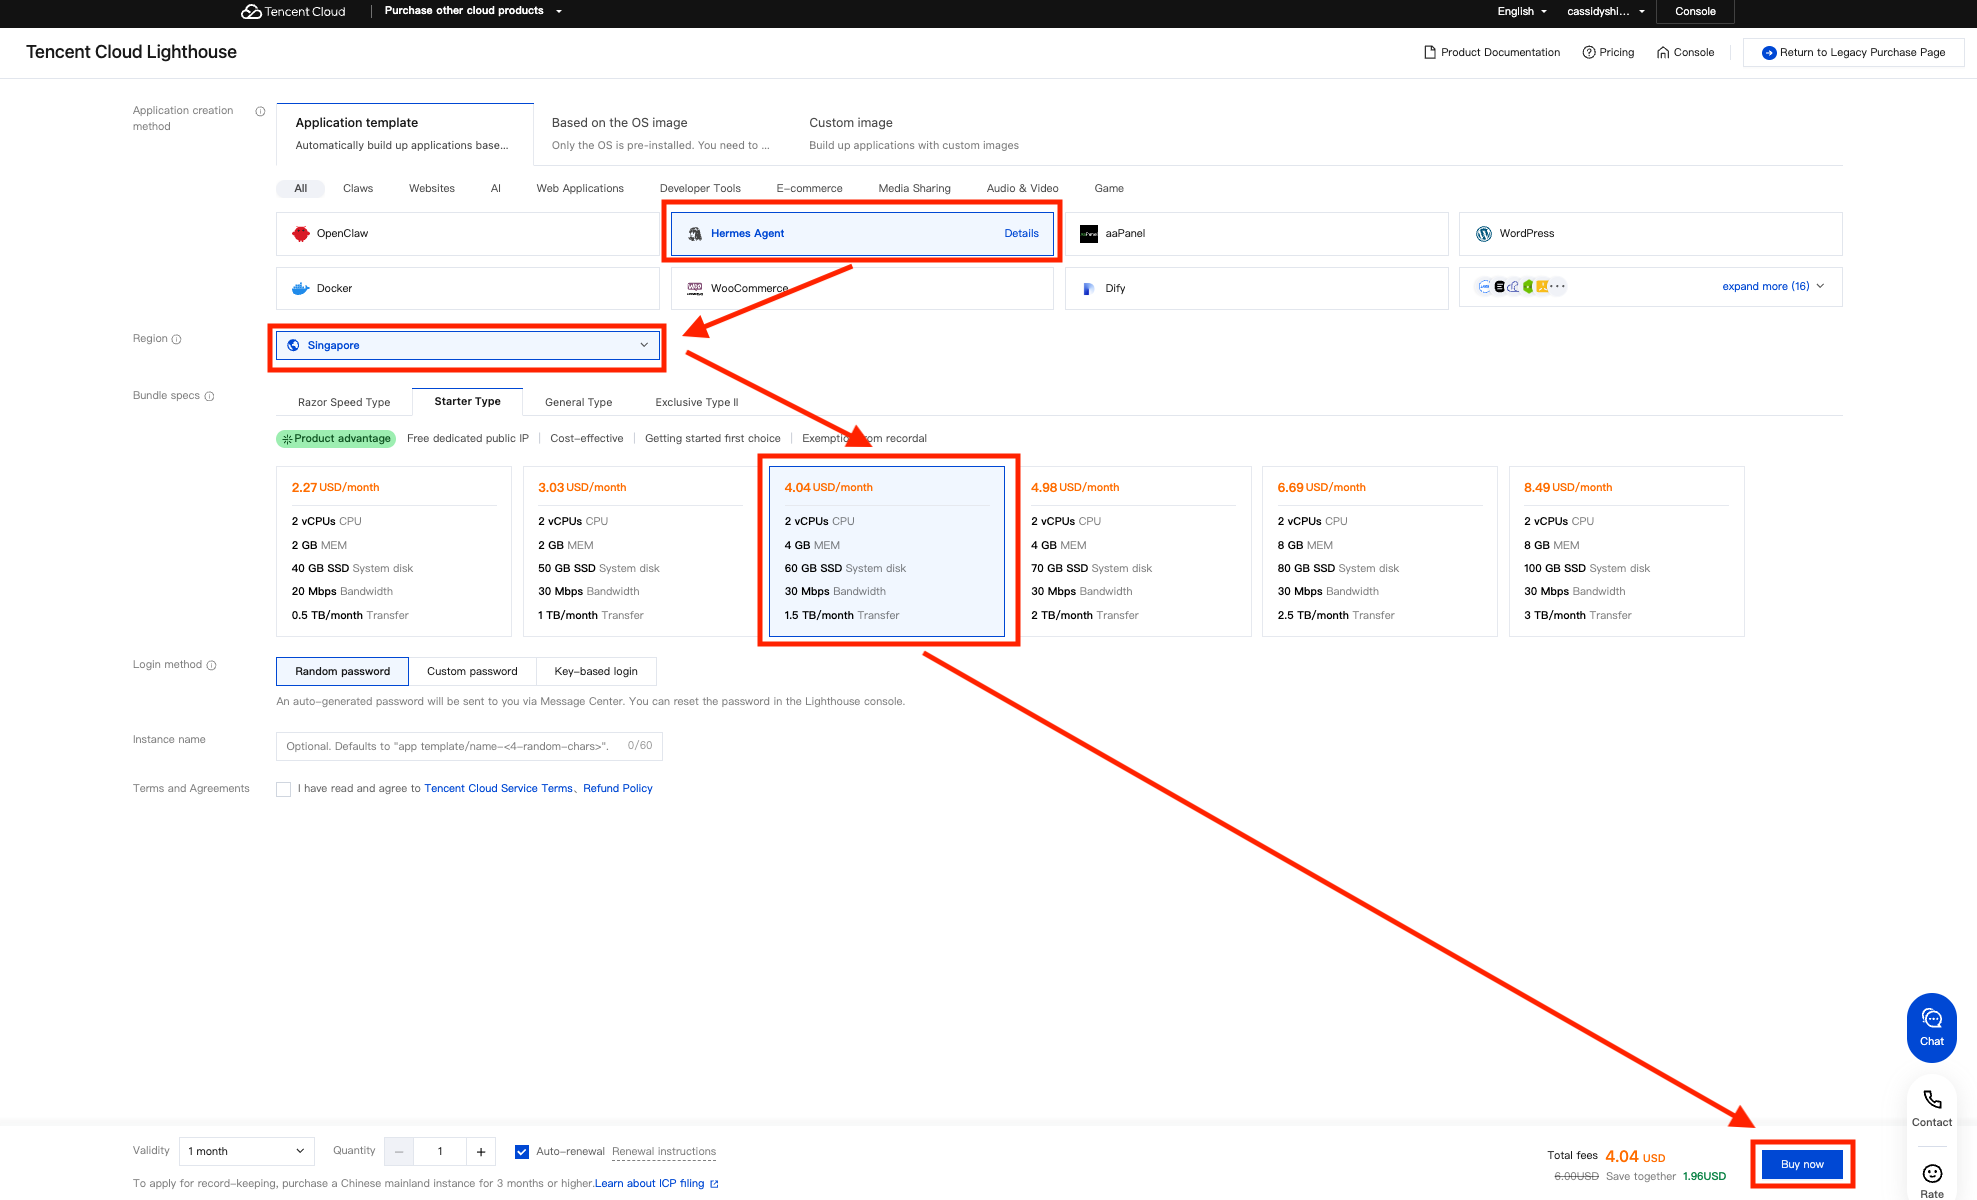Click Return to Legacy Purchase Page
Viewport: 1977px width, 1200px height.
coord(1853,52)
